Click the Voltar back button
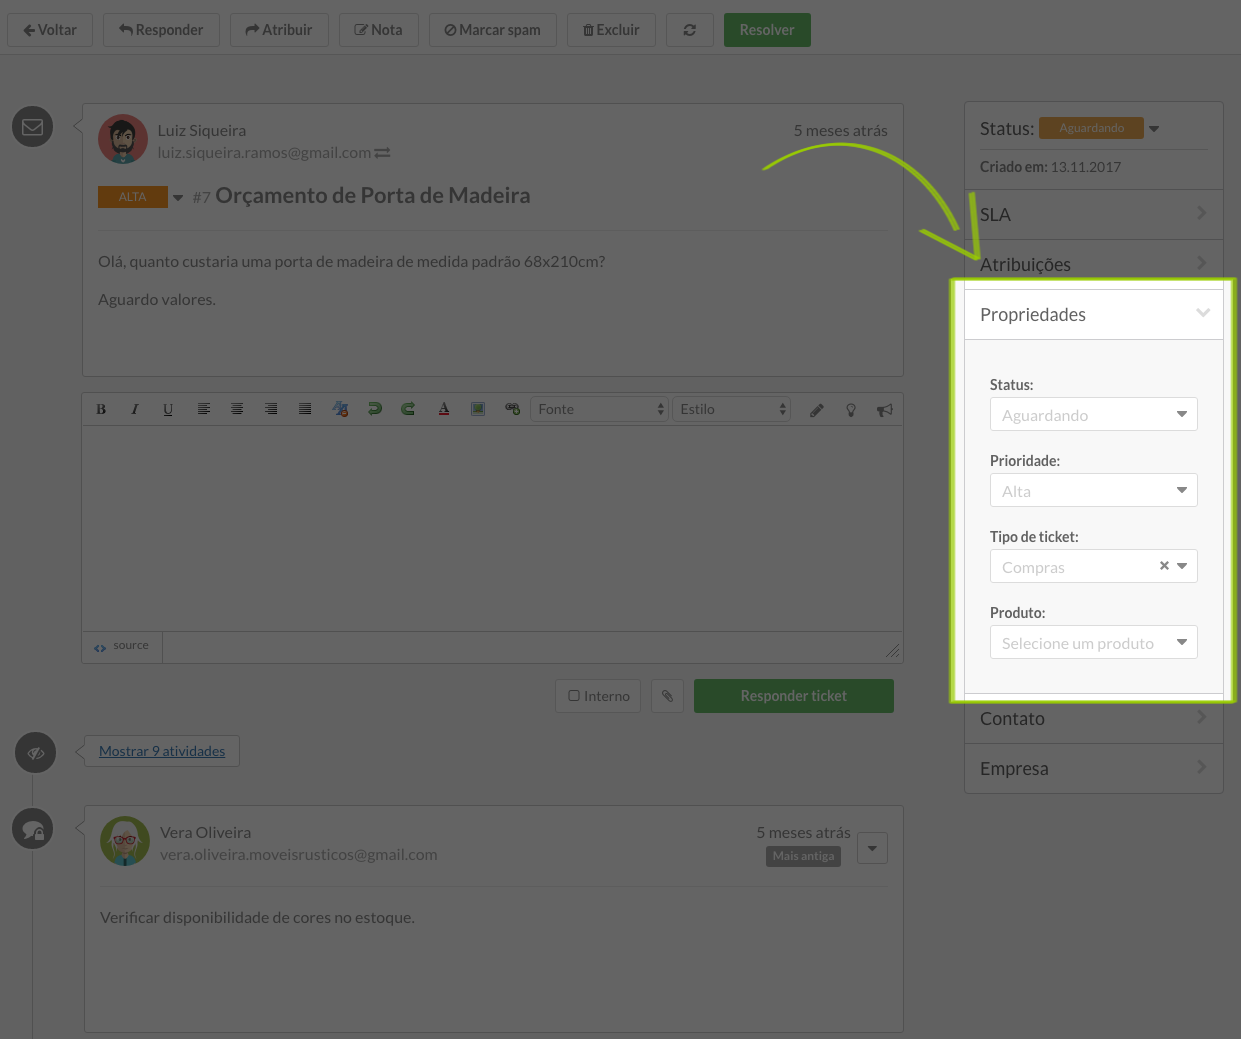The width and height of the screenshot is (1241, 1039). point(50,30)
